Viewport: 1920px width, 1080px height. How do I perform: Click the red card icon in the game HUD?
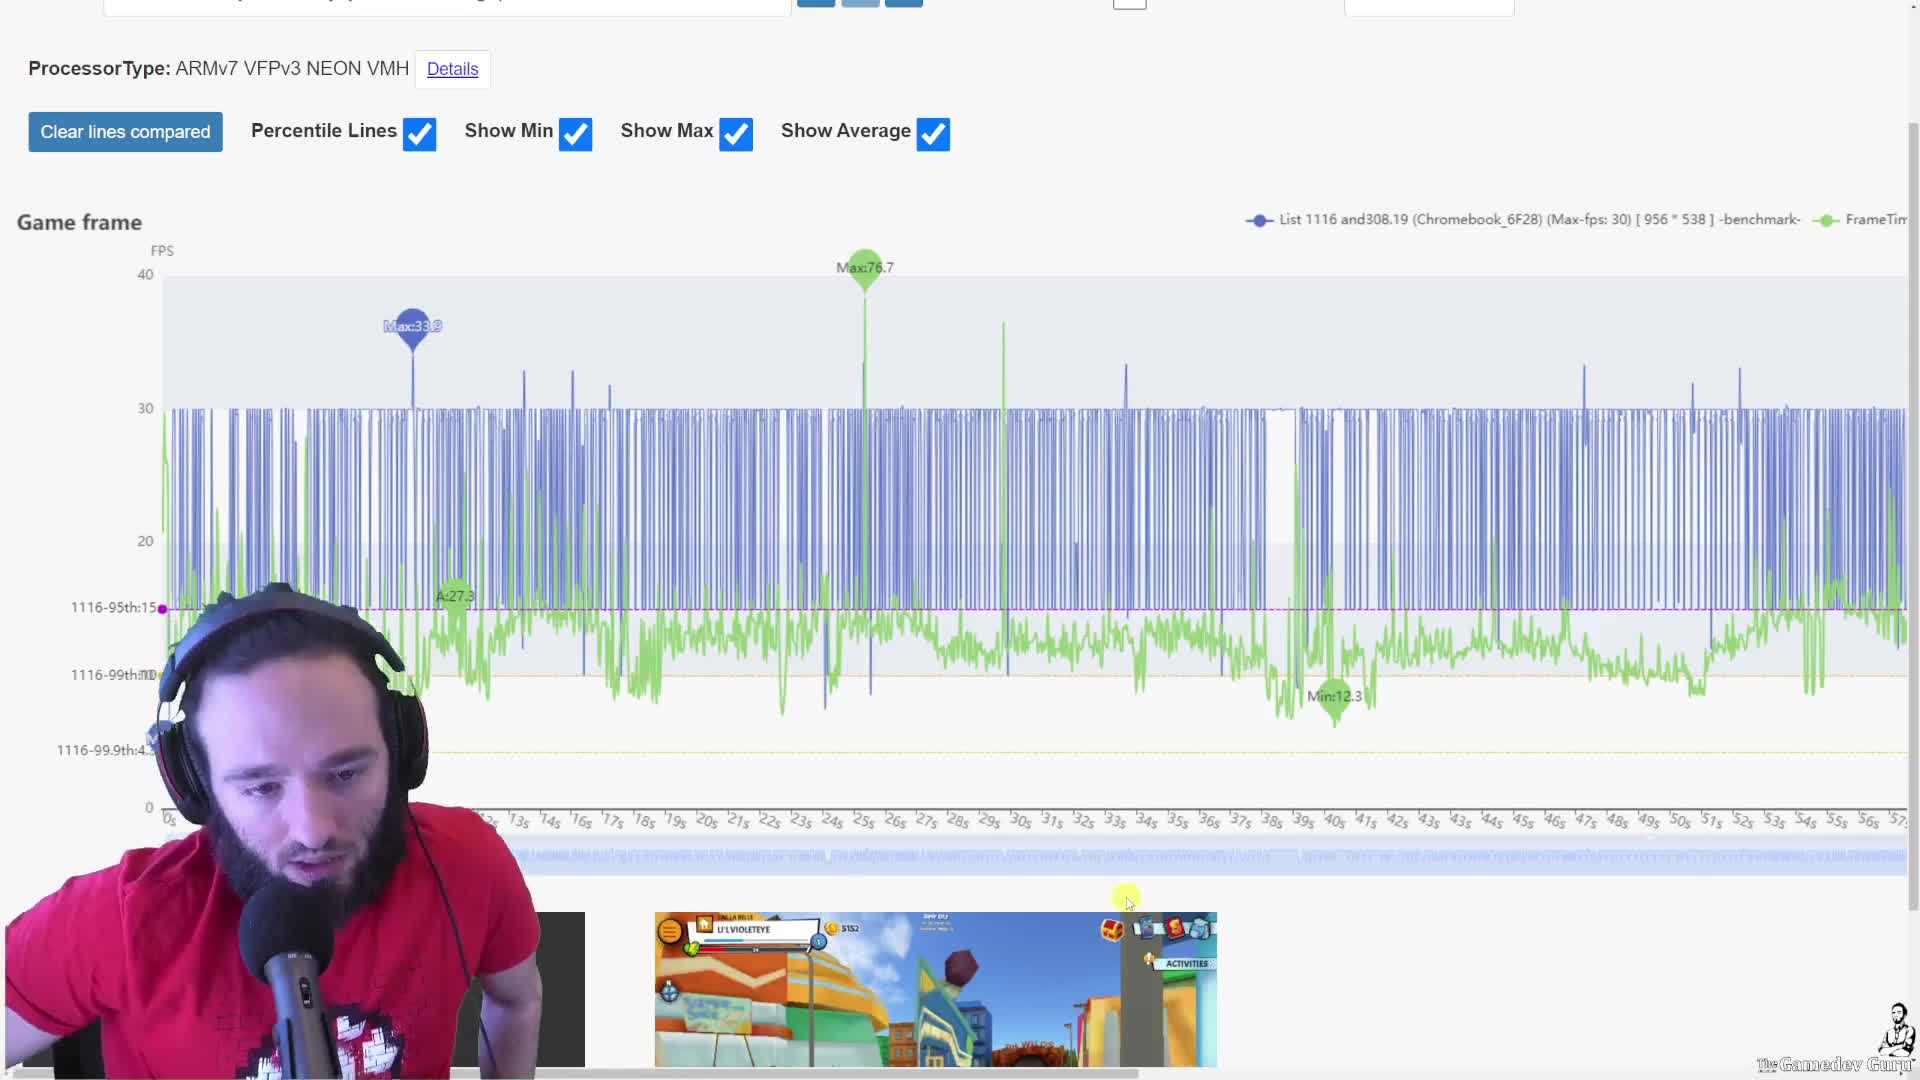click(1176, 928)
